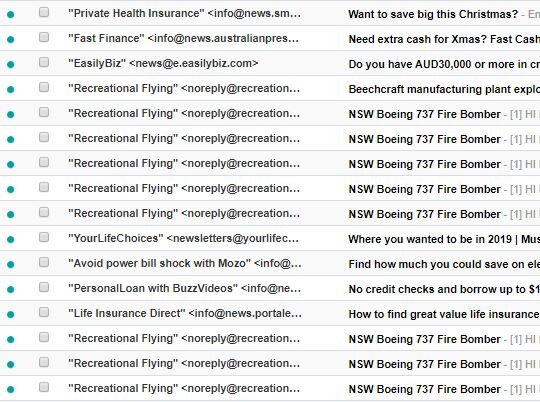Check the box beside the EasilyBiz email

tap(44, 62)
